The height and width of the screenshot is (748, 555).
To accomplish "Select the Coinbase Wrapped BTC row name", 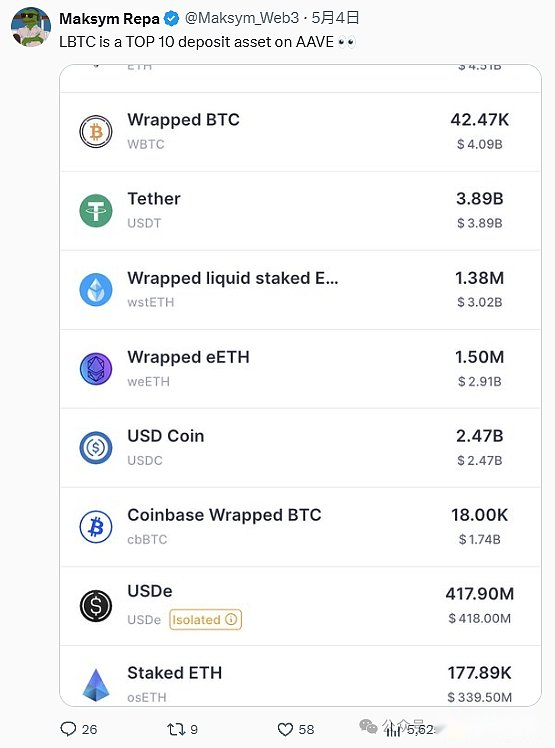I will [224, 515].
